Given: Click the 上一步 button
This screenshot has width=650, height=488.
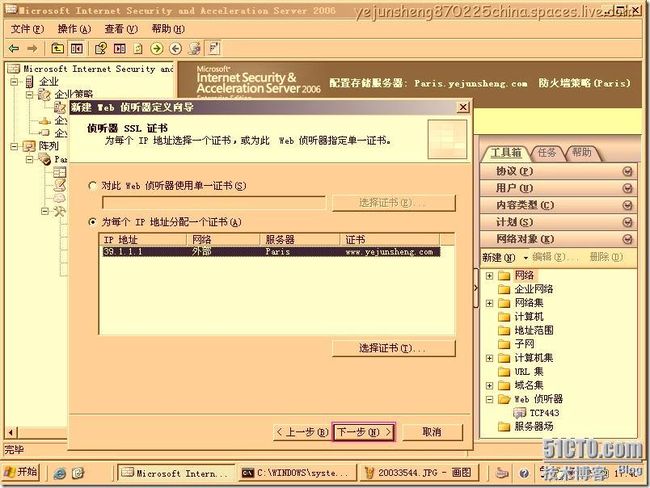Looking at the screenshot, I should (x=302, y=432).
